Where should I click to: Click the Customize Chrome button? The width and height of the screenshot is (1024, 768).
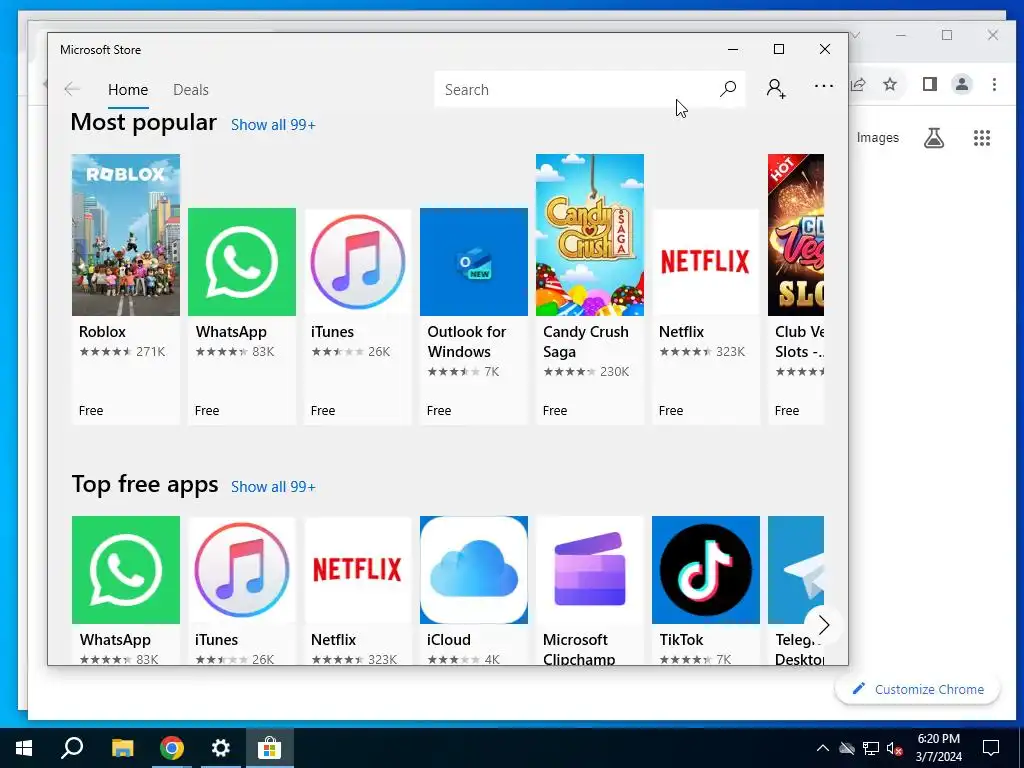point(918,689)
